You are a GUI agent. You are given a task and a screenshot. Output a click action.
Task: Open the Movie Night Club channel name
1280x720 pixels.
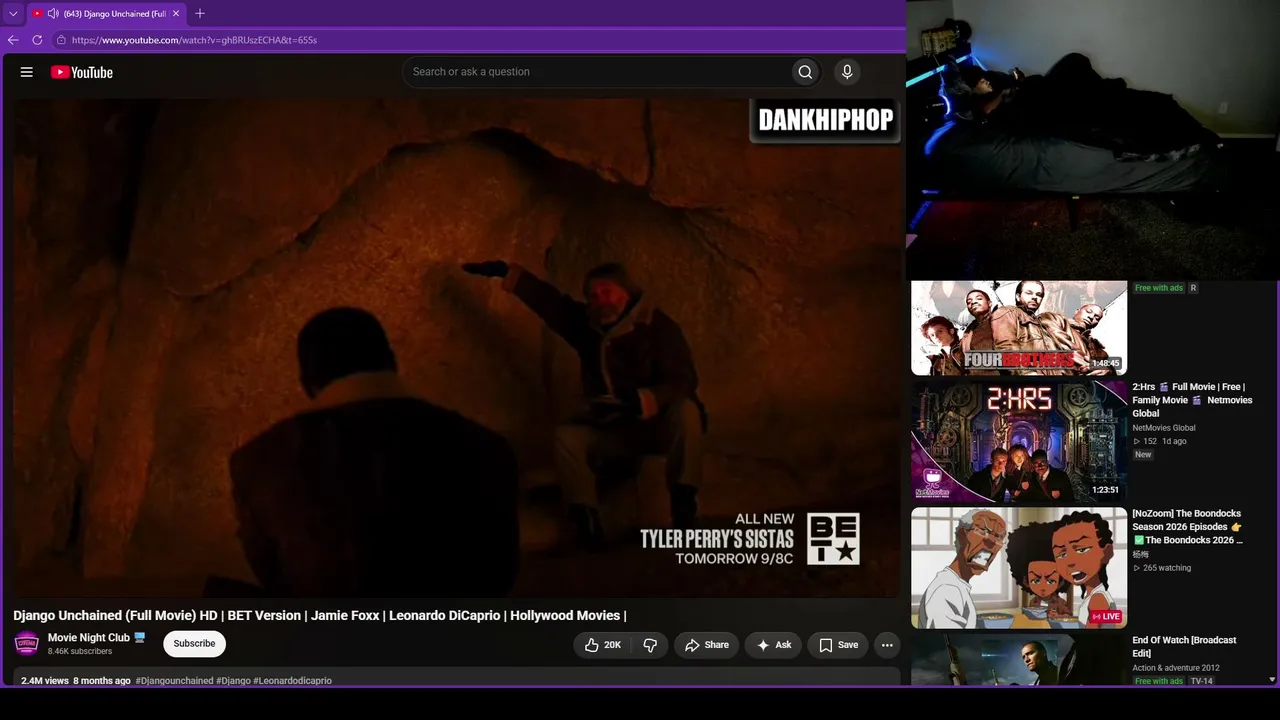pyautogui.click(x=89, y=638)
